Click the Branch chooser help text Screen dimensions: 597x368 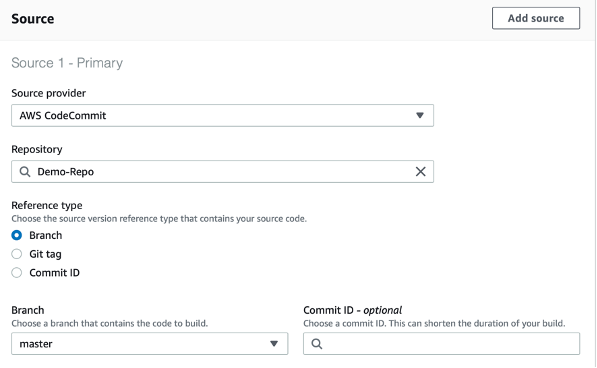[x=110, y=323]
